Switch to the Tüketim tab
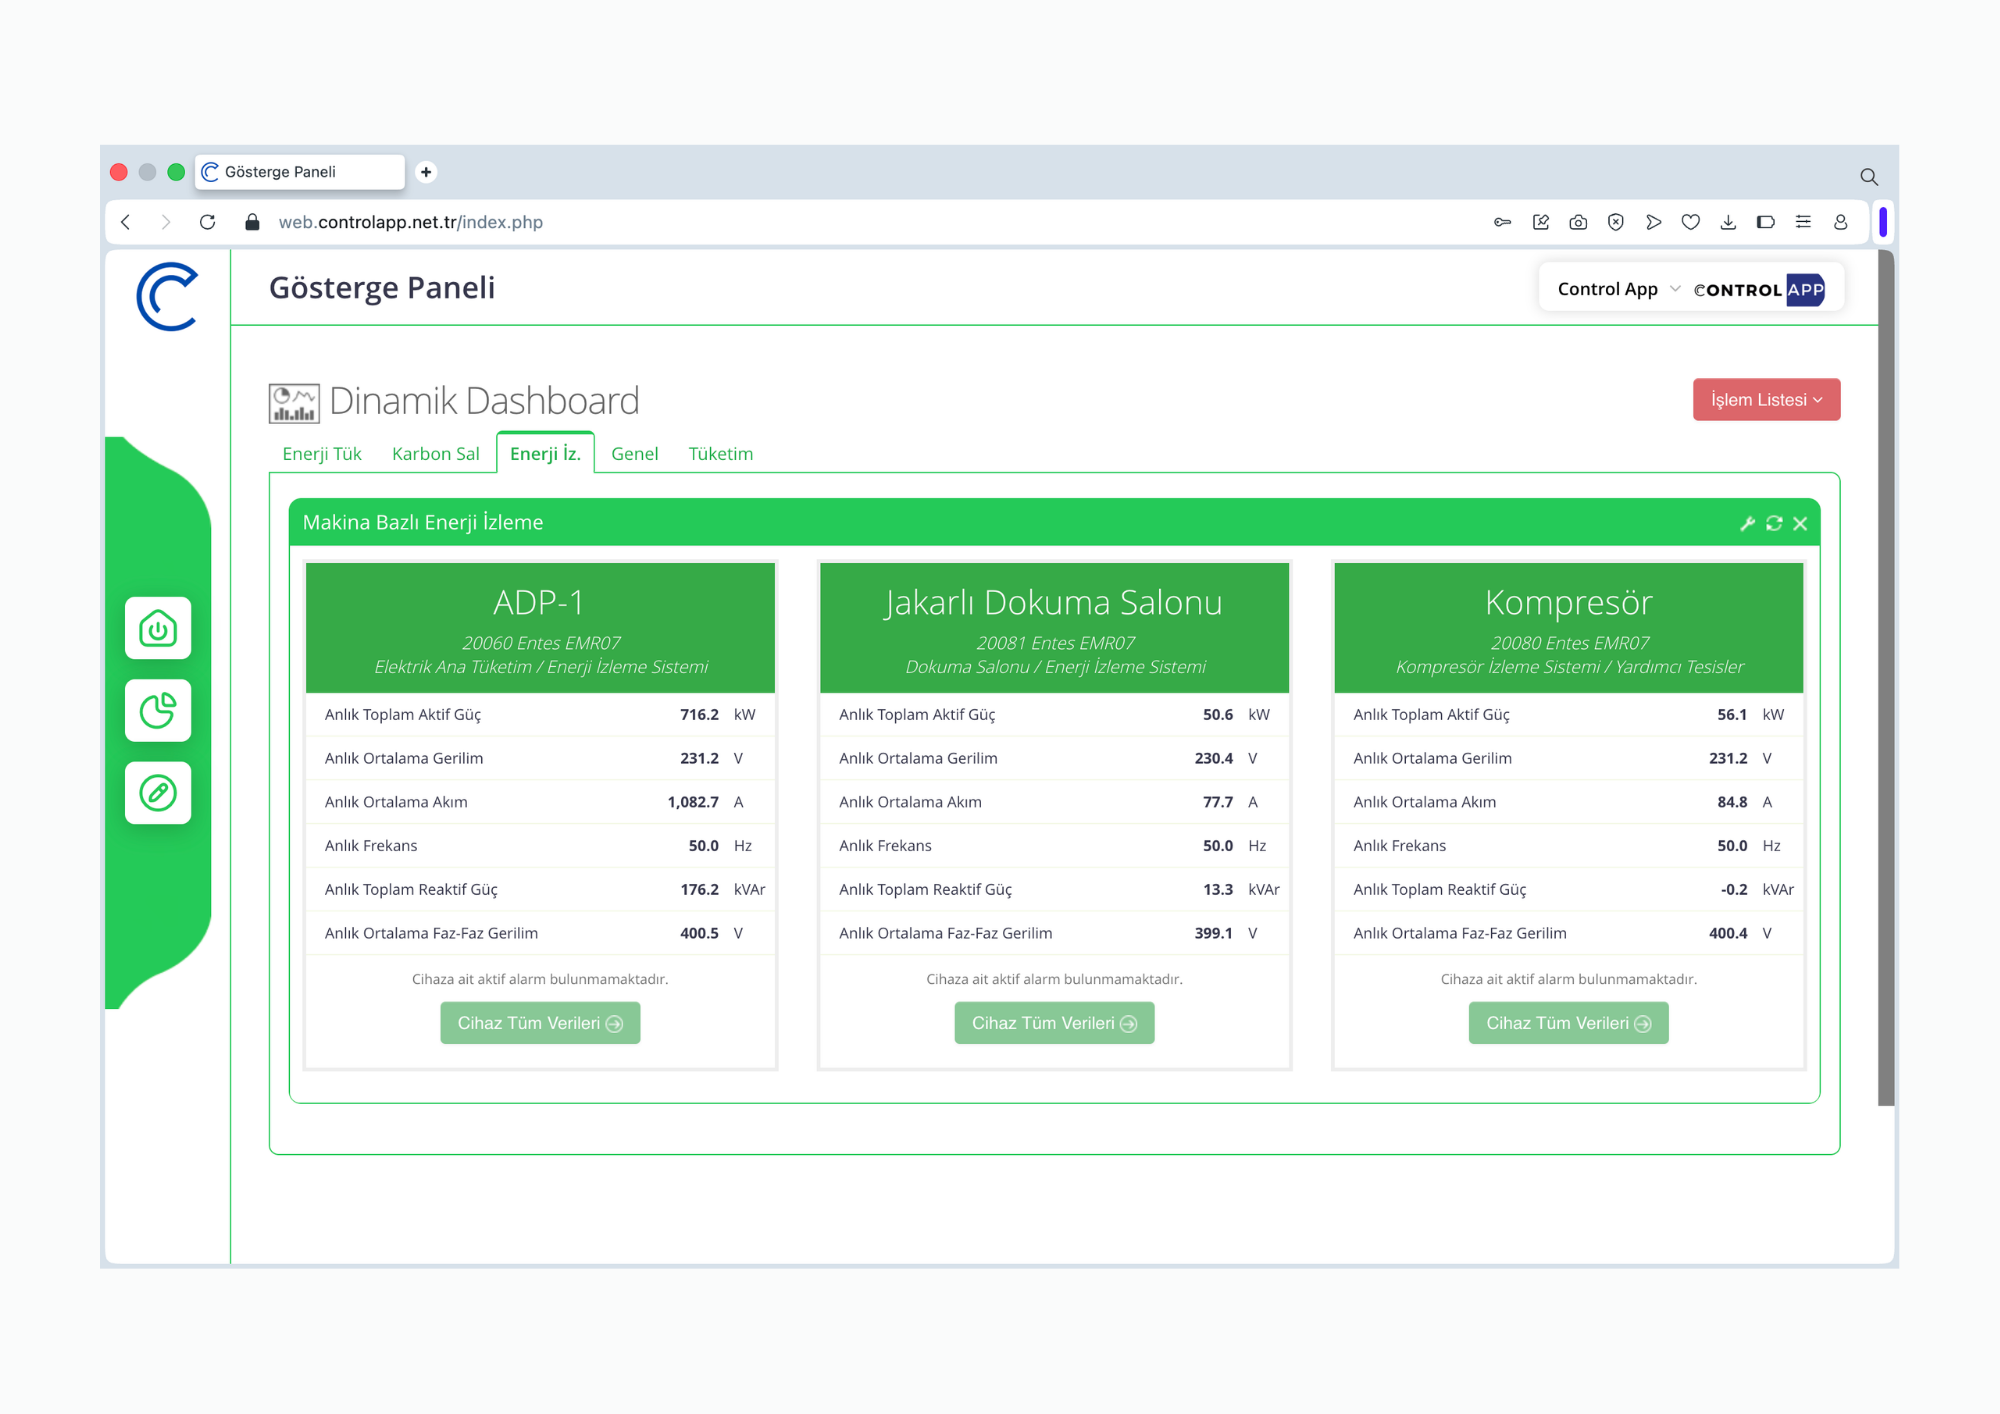This screenshot has width=2000, height=1414. [720, 453]
